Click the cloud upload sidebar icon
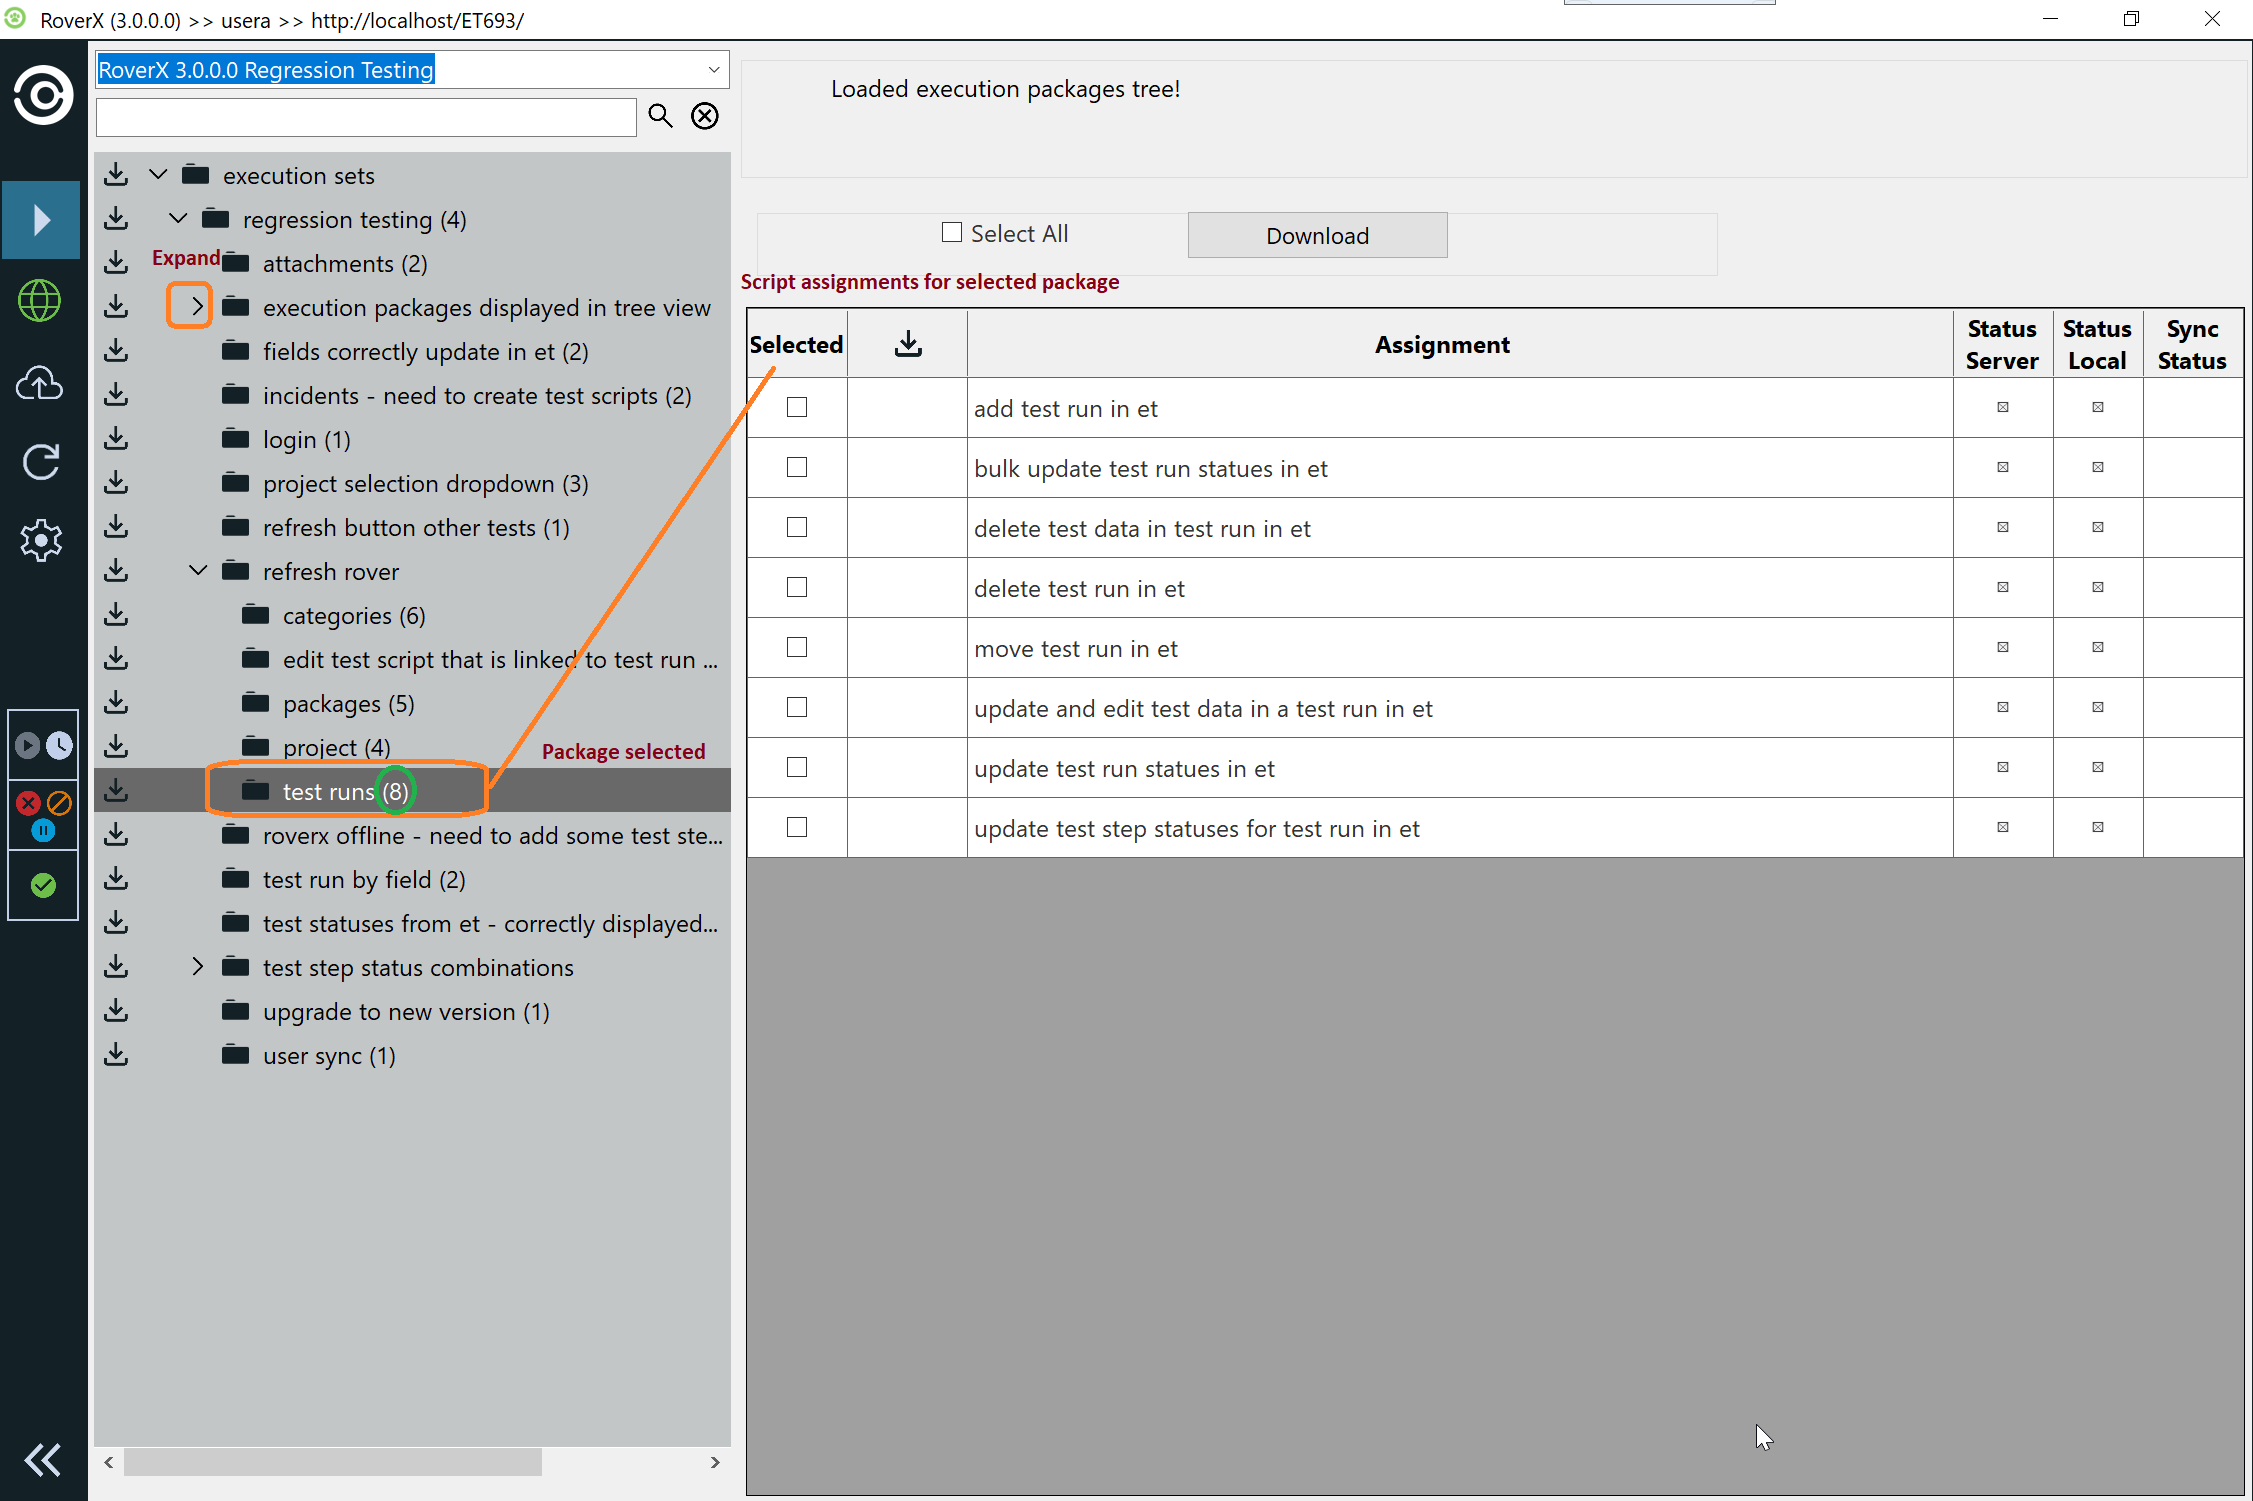This screenshot has width=2253, height=1501. (x=41, y=382)
